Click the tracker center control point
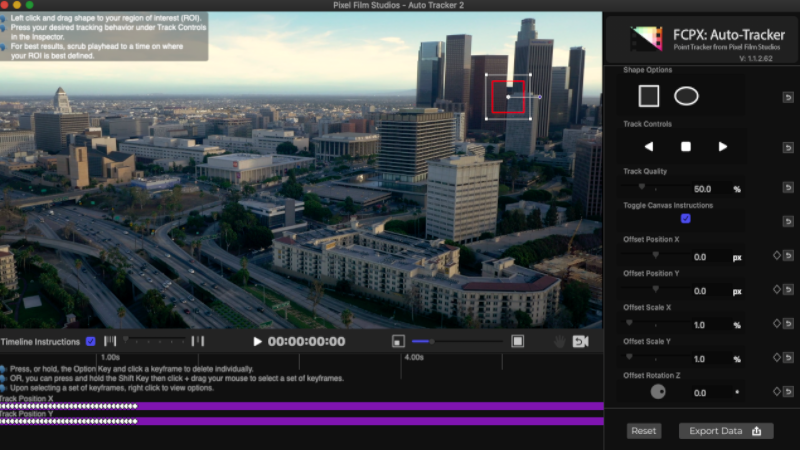The height and width of the screenshot is (450, 800). click(x=508, y=97)
